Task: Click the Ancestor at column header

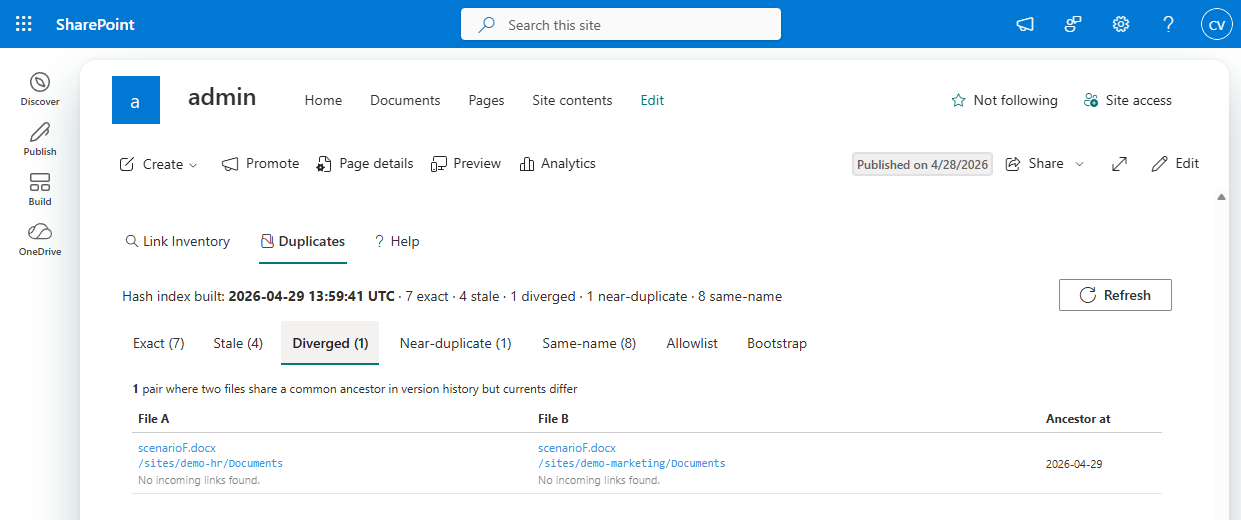Action: [1078, 419]
